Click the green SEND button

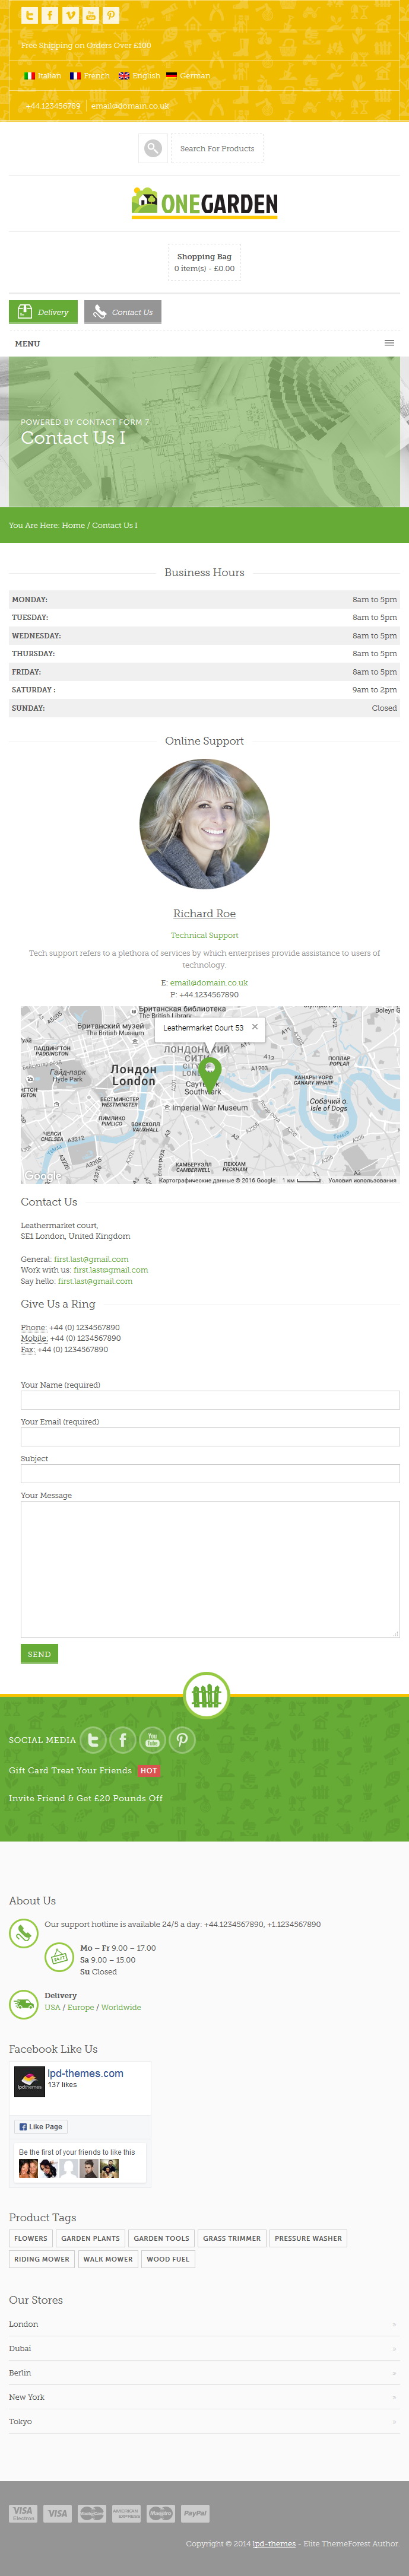[39, 1653]
